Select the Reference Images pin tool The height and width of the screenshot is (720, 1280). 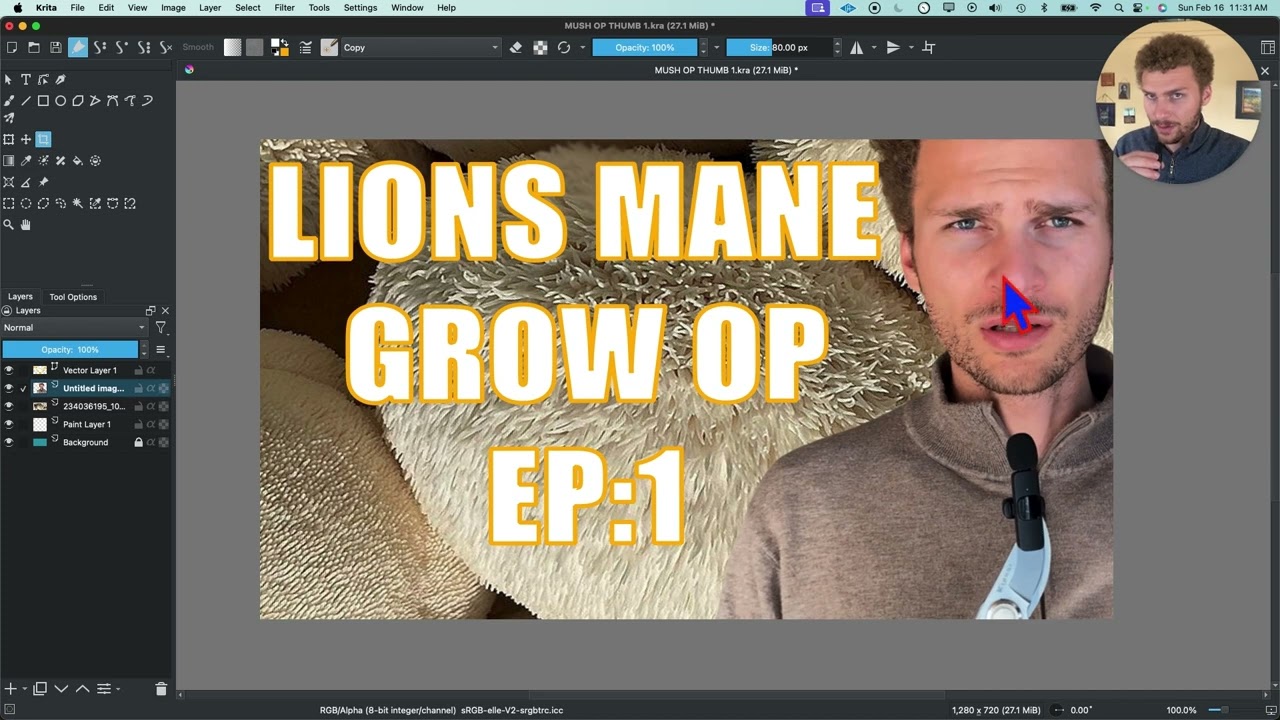pos(43,182)
